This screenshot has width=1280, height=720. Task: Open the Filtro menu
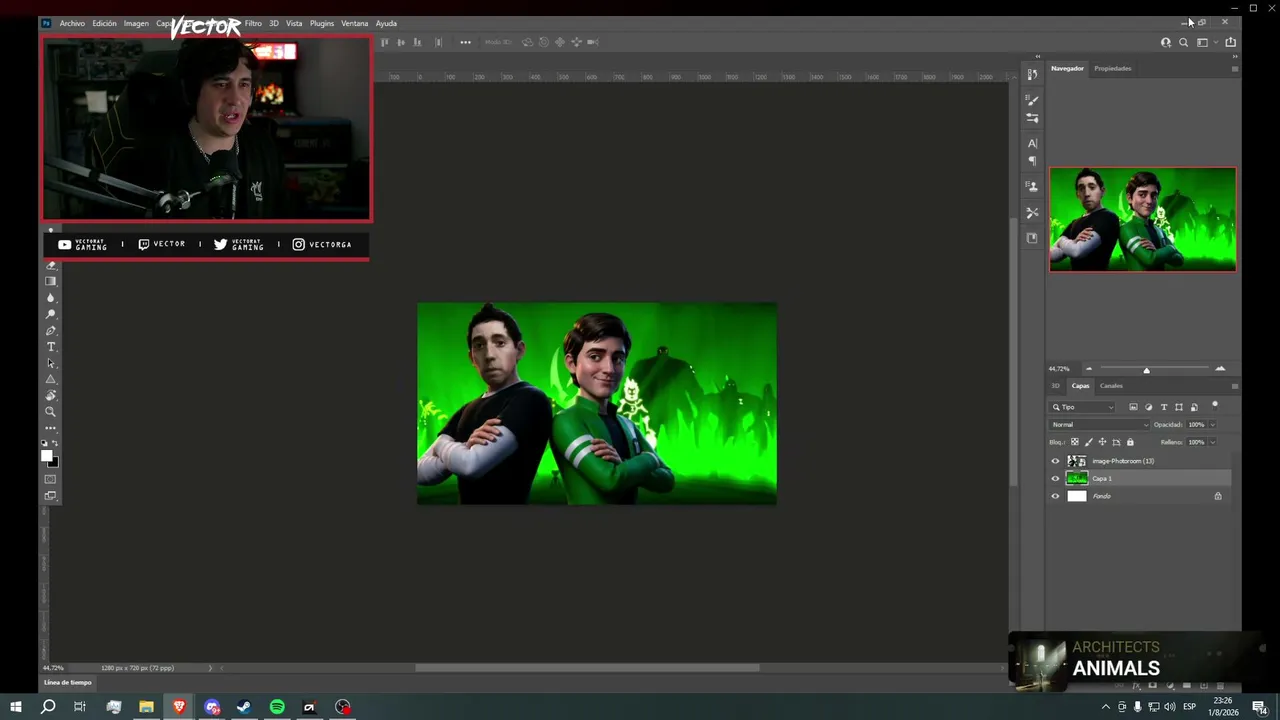click(253, 23)
